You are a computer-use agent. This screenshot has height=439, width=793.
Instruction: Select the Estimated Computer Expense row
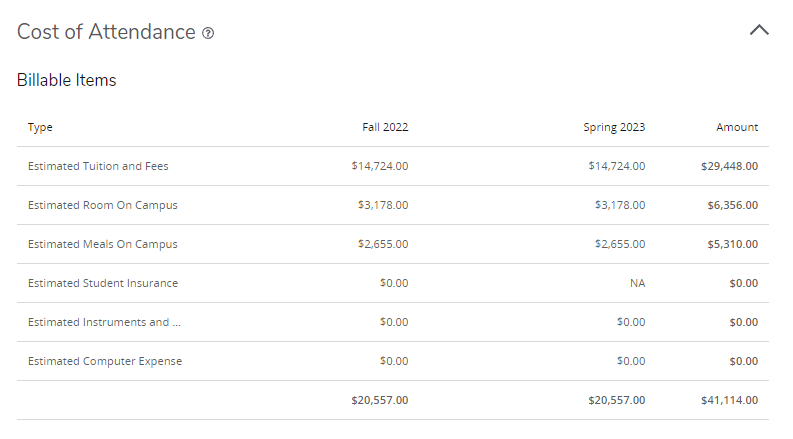(105, 361)
